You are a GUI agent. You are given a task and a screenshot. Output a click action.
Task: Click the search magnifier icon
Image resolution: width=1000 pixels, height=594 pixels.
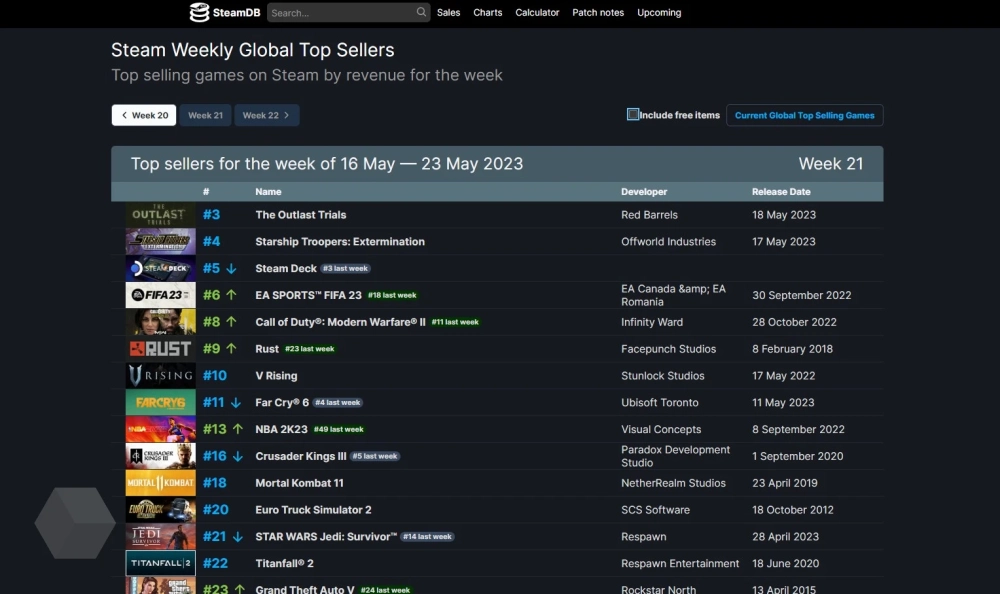[421, 13]
